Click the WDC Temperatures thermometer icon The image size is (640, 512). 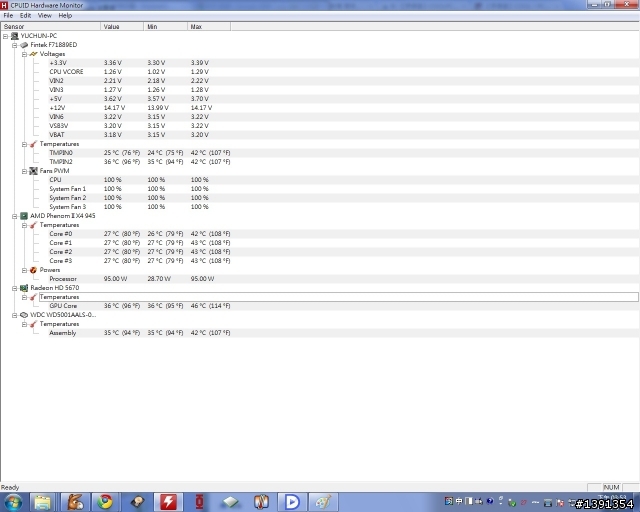tap(33, 324)
